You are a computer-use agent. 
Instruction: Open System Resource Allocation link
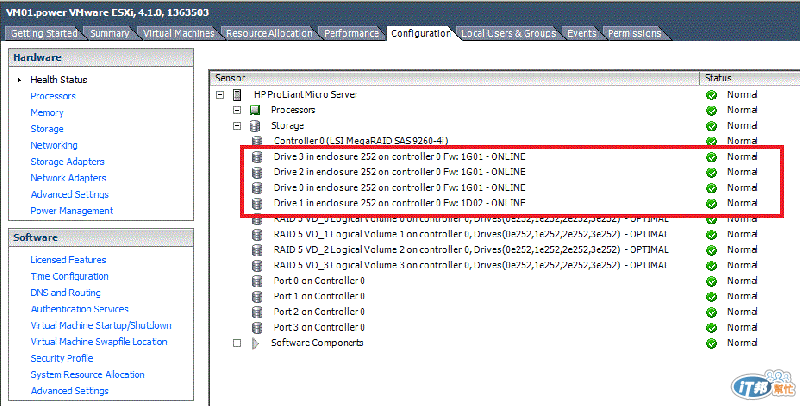pos(87,374)
